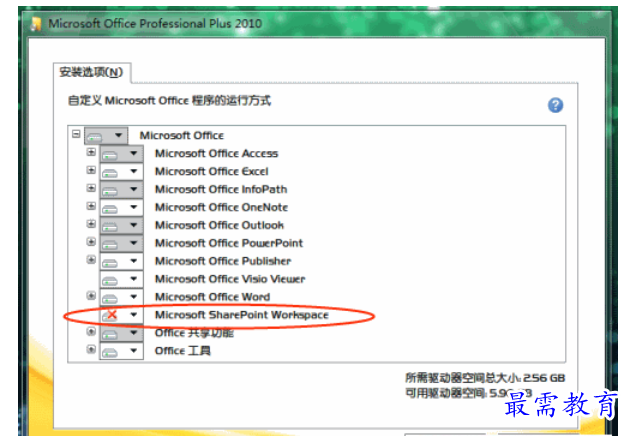Click the Microsoft Office Professional Plus 2010 title

click(155, 24)
